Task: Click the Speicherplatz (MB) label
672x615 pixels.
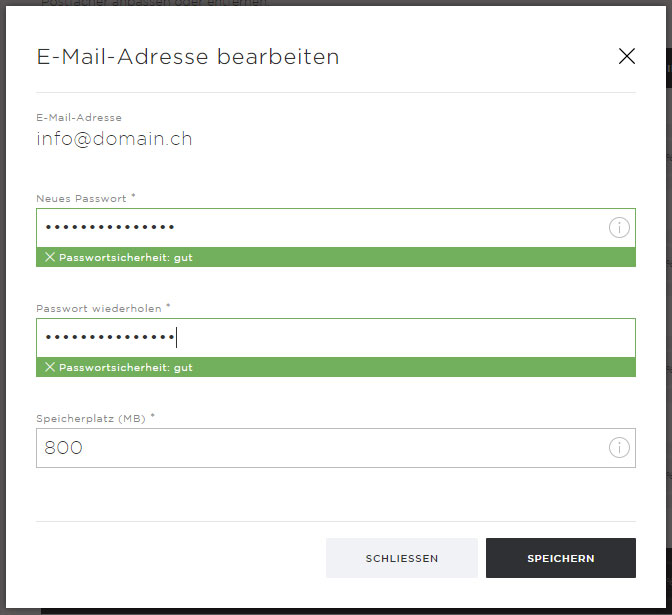Action: tap(91, 419)
